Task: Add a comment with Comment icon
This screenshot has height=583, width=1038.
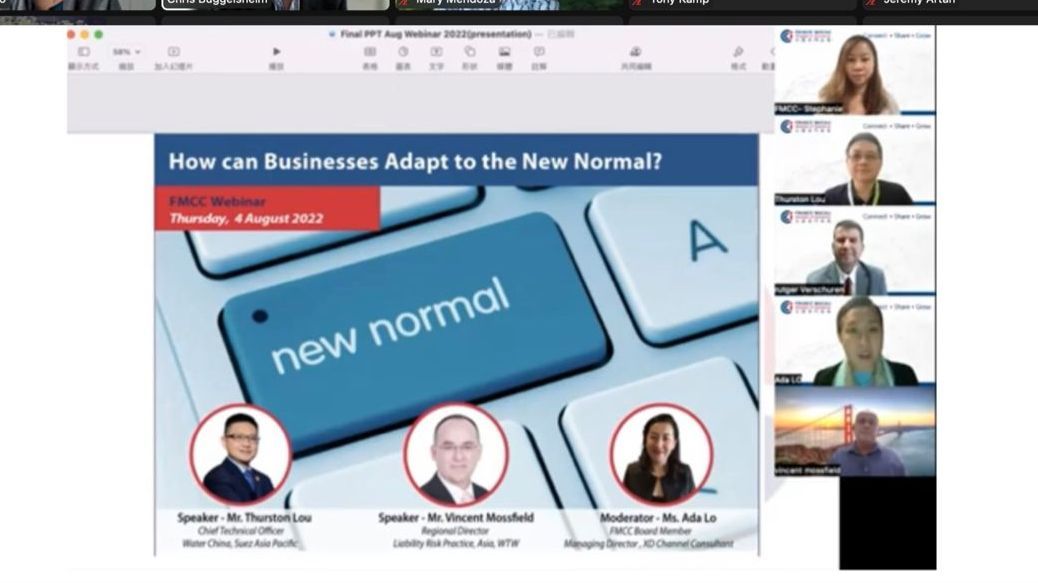Action: click(539, 52)
